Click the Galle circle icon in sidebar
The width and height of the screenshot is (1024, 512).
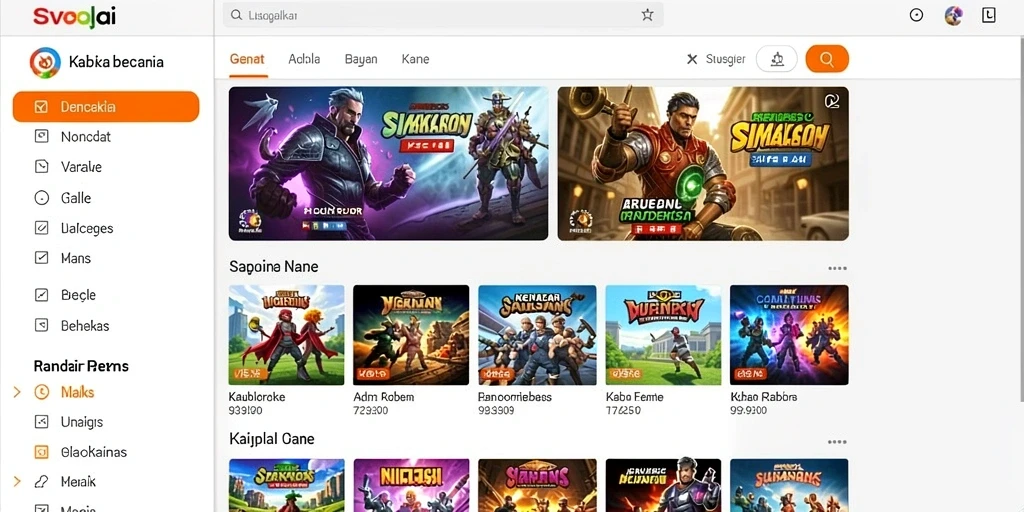pos(41,198)
